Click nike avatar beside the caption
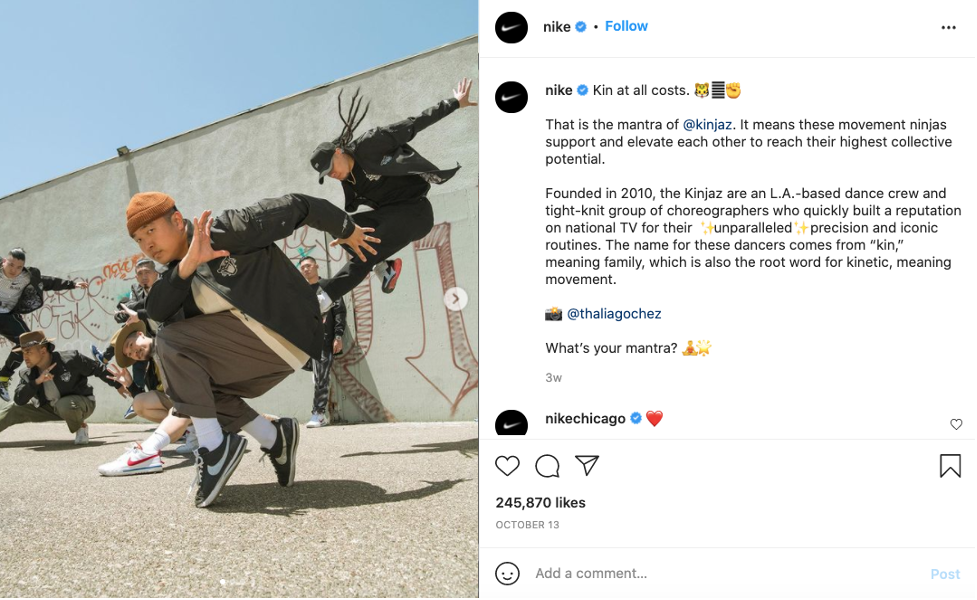977x600 pixels. click(x=512, y=97)
